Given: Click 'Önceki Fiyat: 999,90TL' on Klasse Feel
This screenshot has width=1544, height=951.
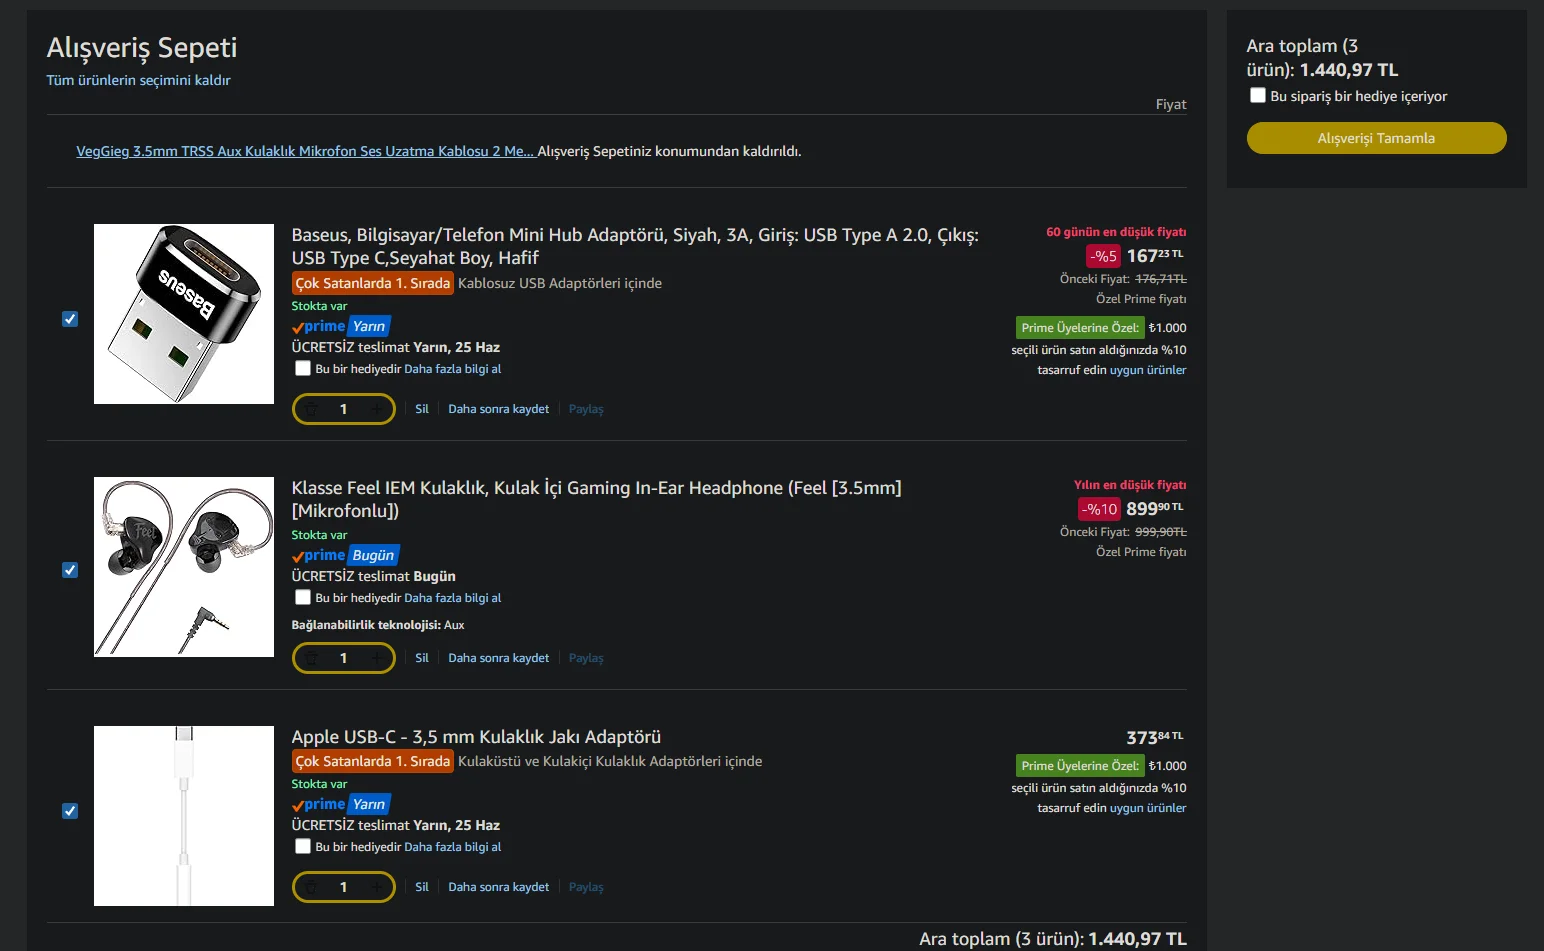Looking at the screenshot, I should (x=1123, y=532).
